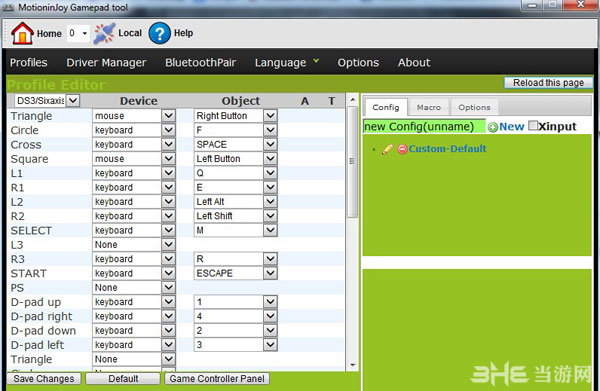Open the controller index dropdown showing 0
The image size is (600, 391).
point(78,33)
